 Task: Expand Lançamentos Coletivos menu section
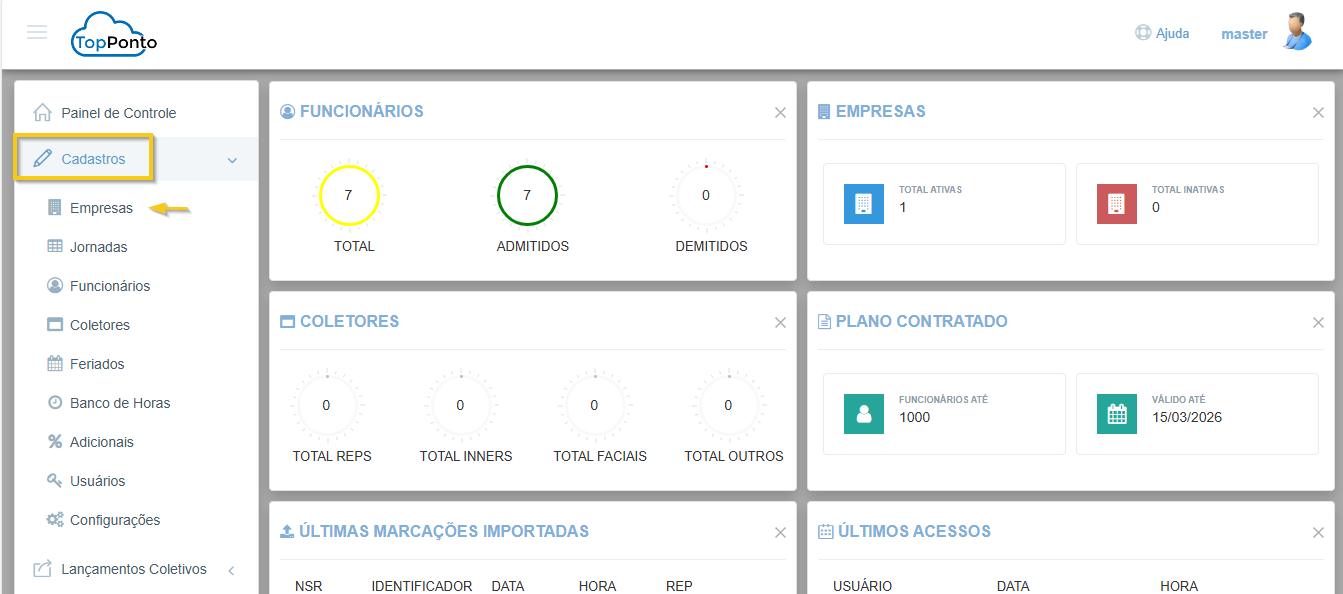pyautogui.click(x=133, y=569)
